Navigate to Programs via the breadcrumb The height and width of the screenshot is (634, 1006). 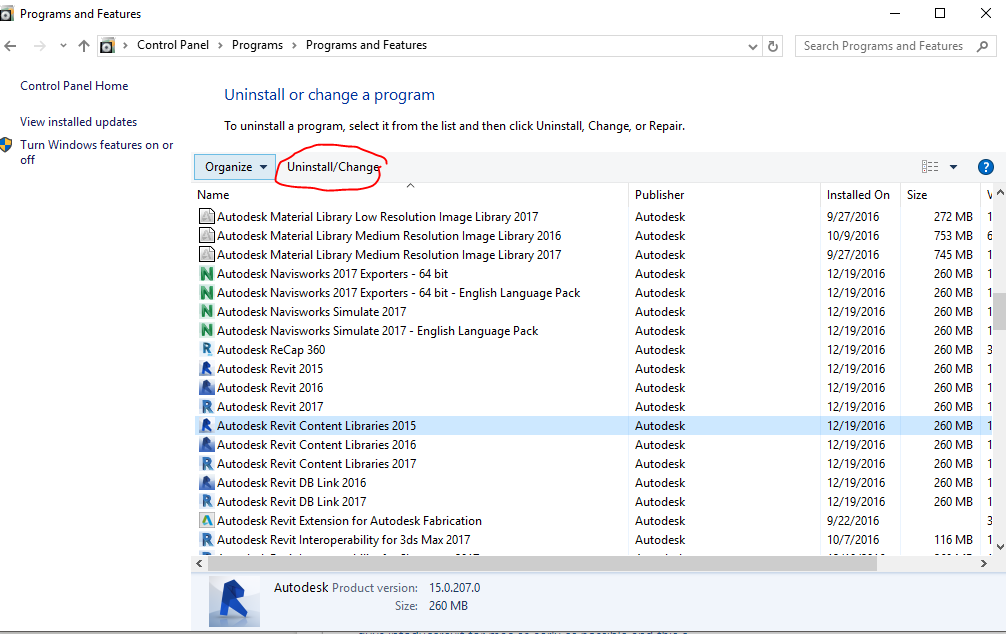tap(257, 45)
